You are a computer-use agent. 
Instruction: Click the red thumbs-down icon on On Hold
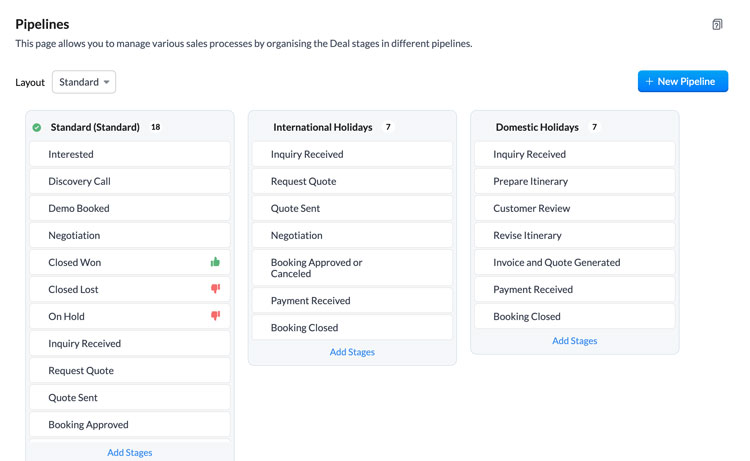(x=215, y=316)
